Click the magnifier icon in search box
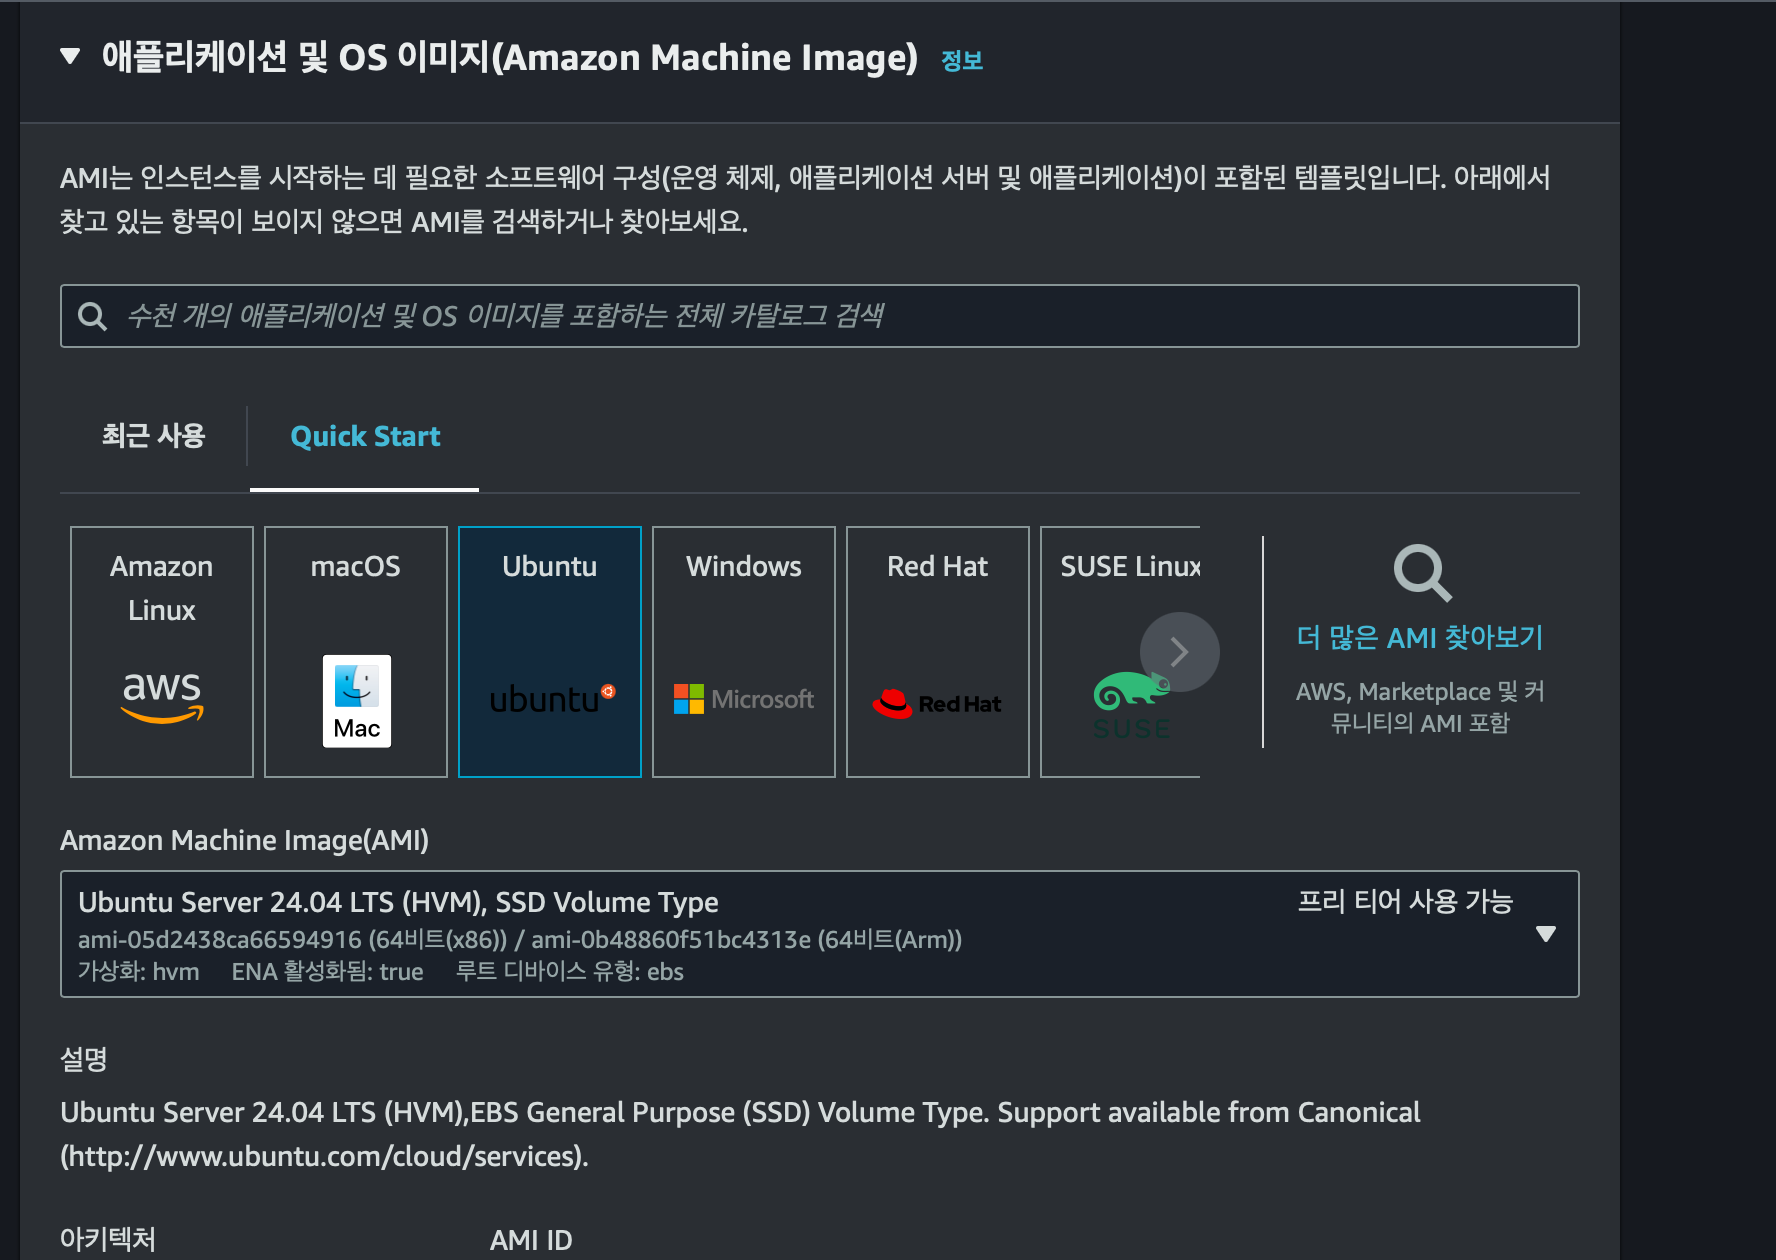Screen dimensions: 1776x1260 click(93, 316)
